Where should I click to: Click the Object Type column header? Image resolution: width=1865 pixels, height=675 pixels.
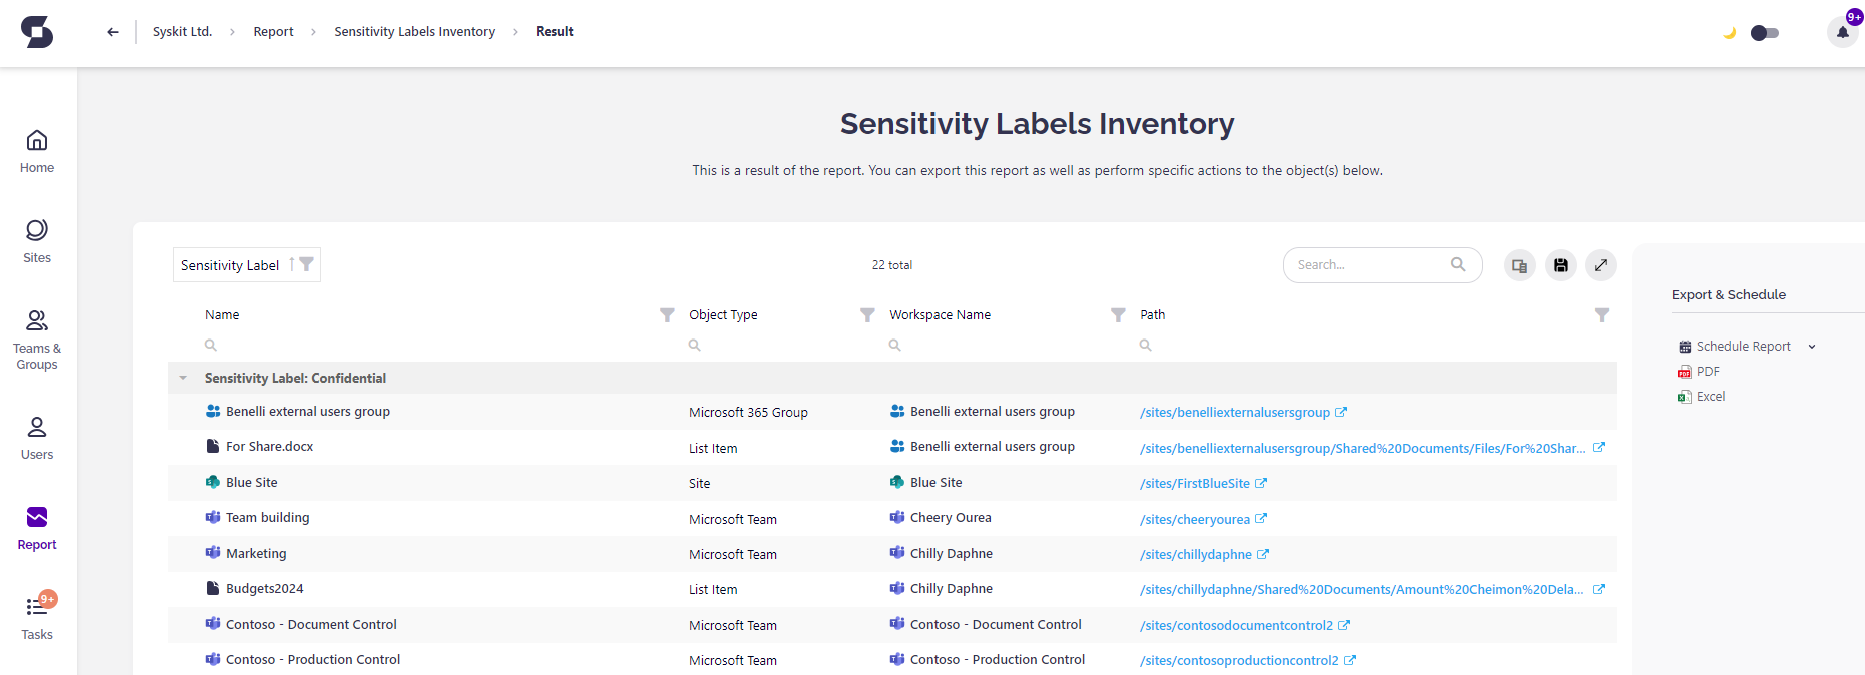click(723, 314)
